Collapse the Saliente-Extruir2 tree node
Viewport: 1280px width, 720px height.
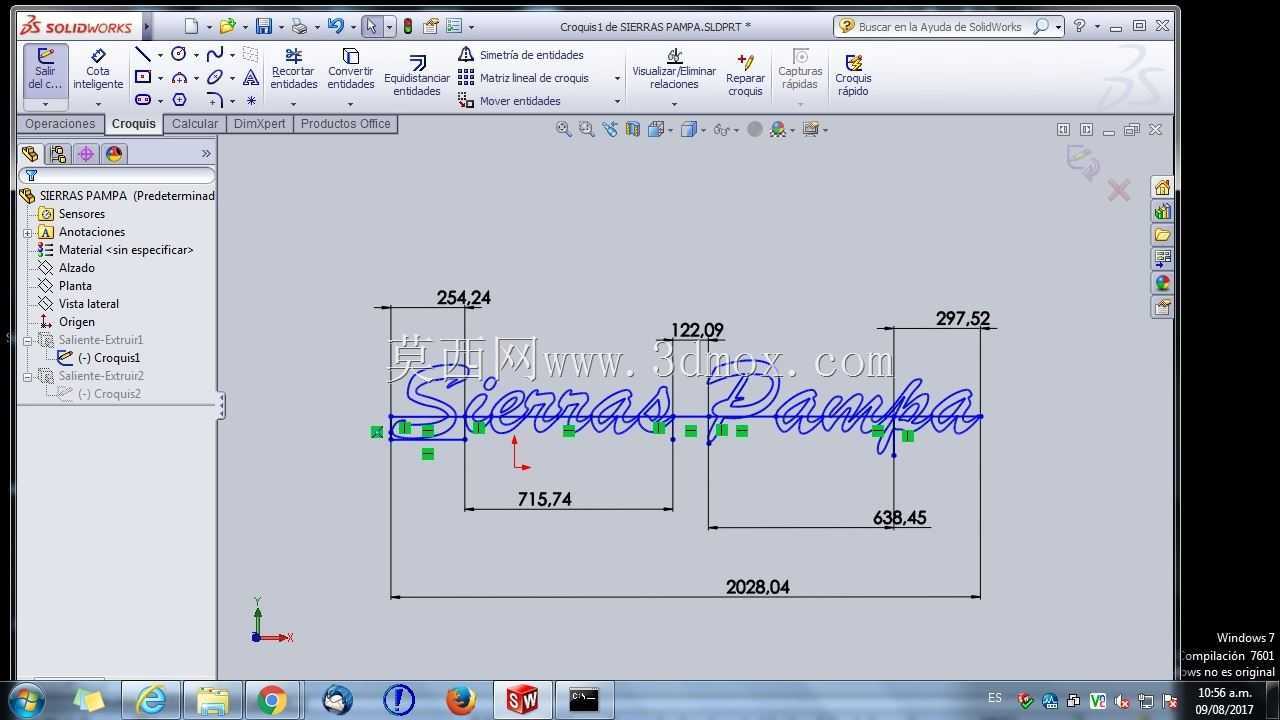28,376
